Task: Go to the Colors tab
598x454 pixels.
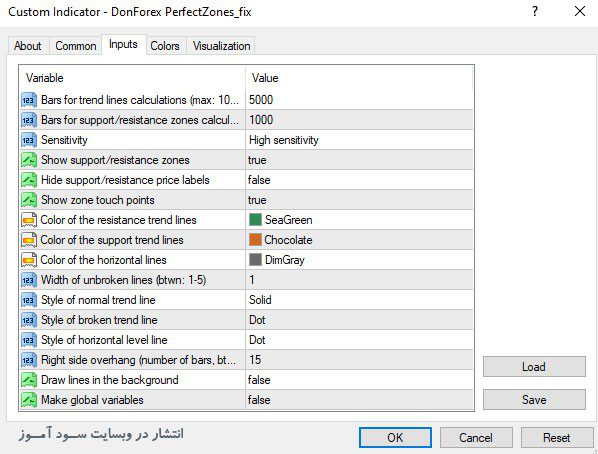Action: click(x=165, y=46)
